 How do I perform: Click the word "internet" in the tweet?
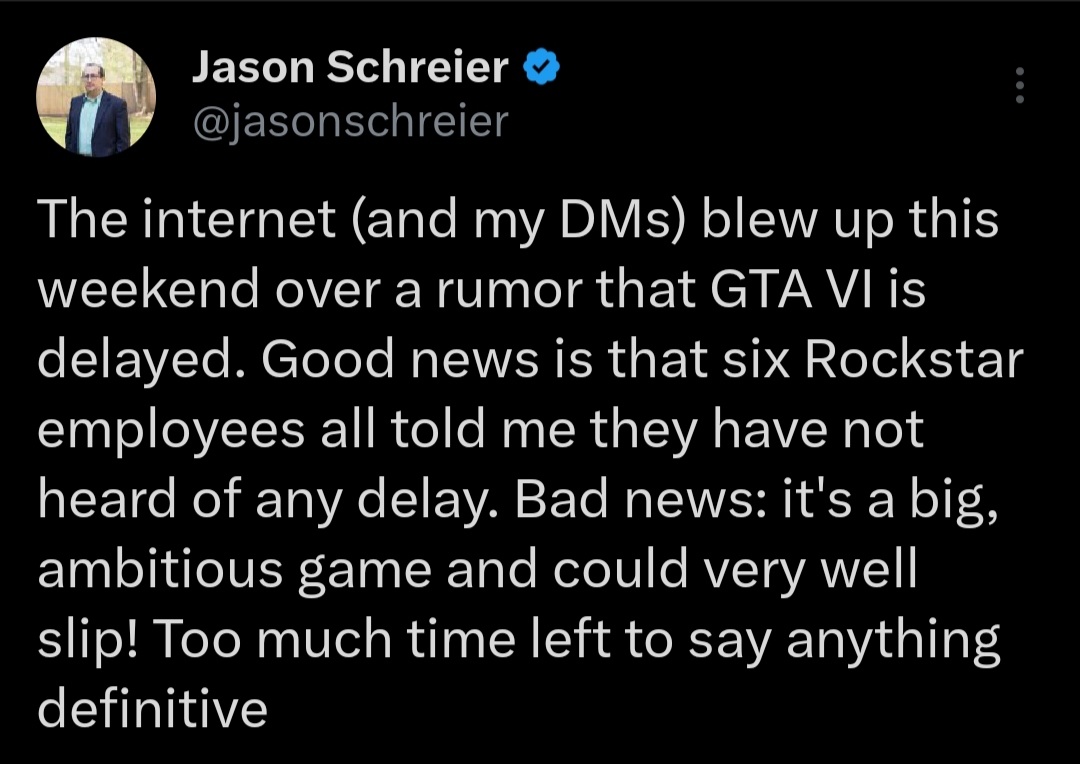pyautogui.click(x=239, y=219)
